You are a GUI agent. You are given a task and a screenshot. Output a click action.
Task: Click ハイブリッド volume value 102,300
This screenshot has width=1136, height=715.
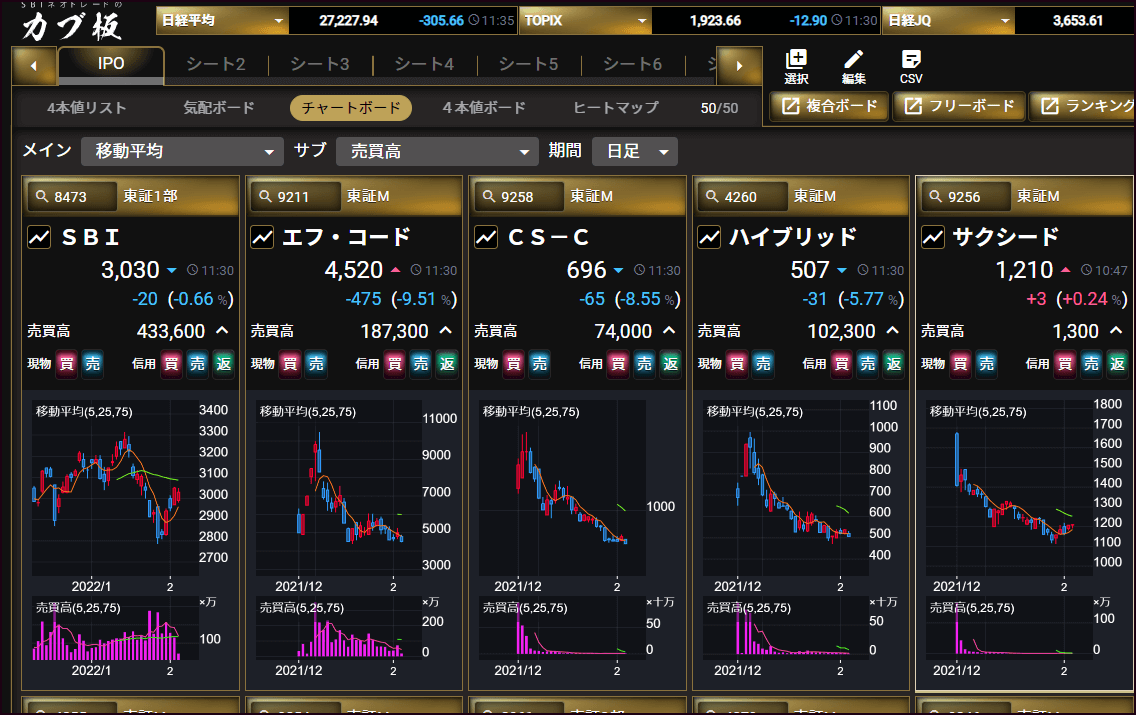tap(842, 331)
